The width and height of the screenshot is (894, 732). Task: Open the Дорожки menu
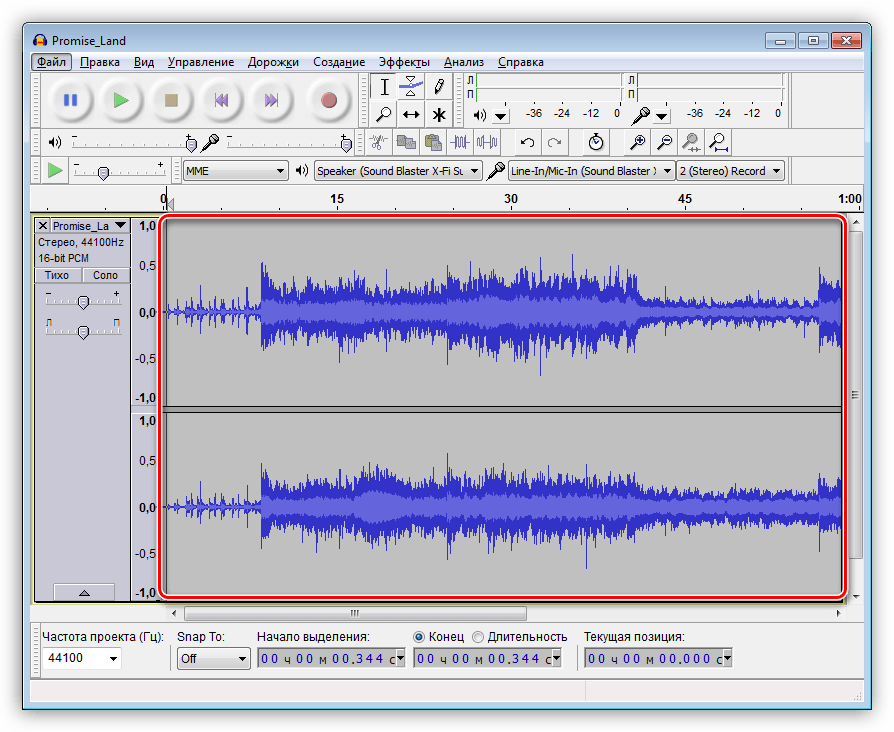[273, 62]
